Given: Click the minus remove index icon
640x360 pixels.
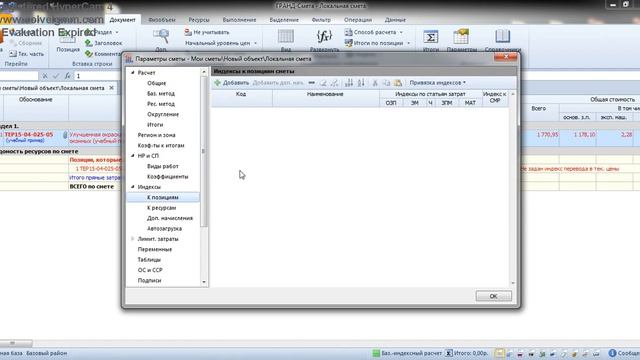Looking at the screenshot, I should pyautogui.click(x=311, y=83).
